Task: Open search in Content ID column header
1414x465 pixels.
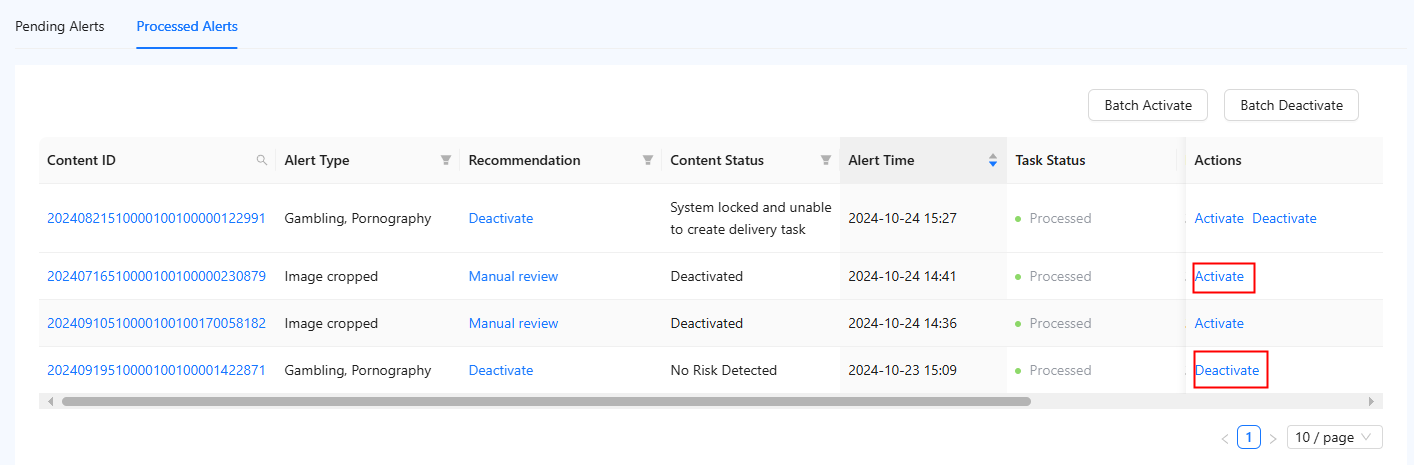Action: (x=262, y=160)
